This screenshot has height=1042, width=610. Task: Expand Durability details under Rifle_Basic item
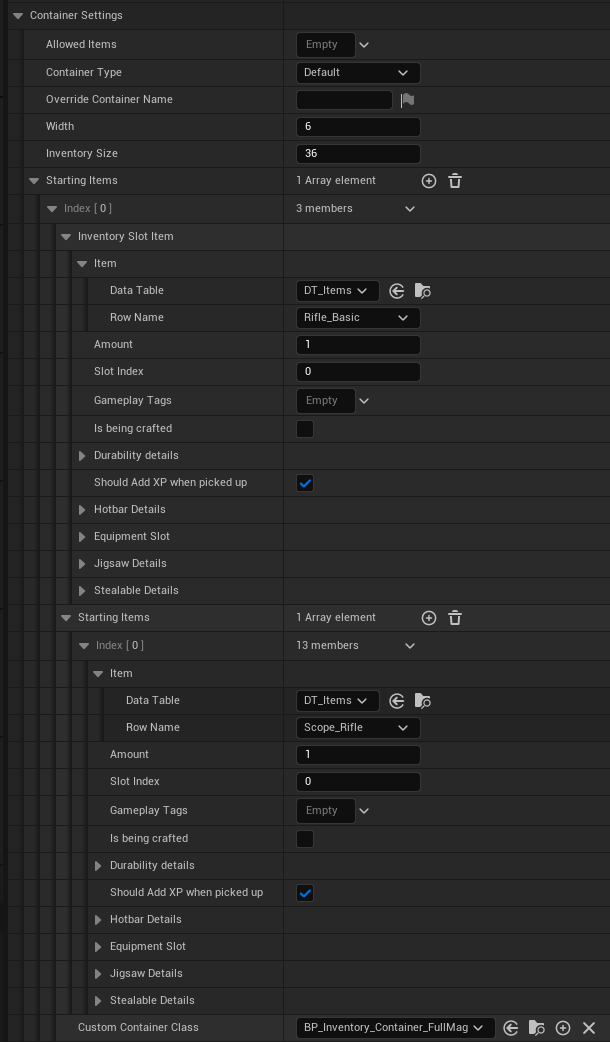(82, 456)
